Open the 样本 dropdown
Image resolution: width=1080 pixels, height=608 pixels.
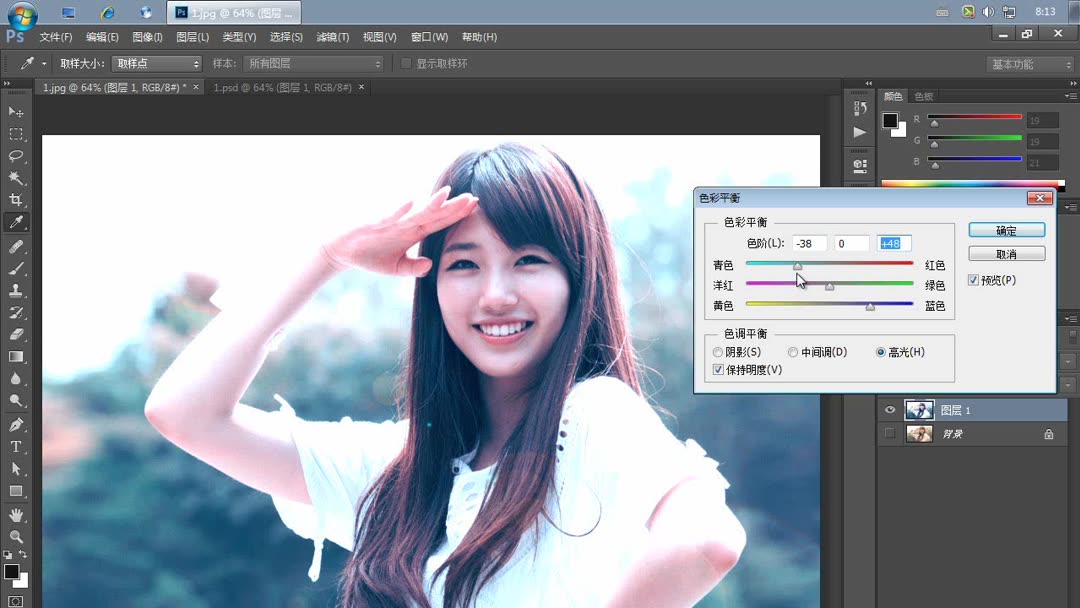click(x=313, y=63)
